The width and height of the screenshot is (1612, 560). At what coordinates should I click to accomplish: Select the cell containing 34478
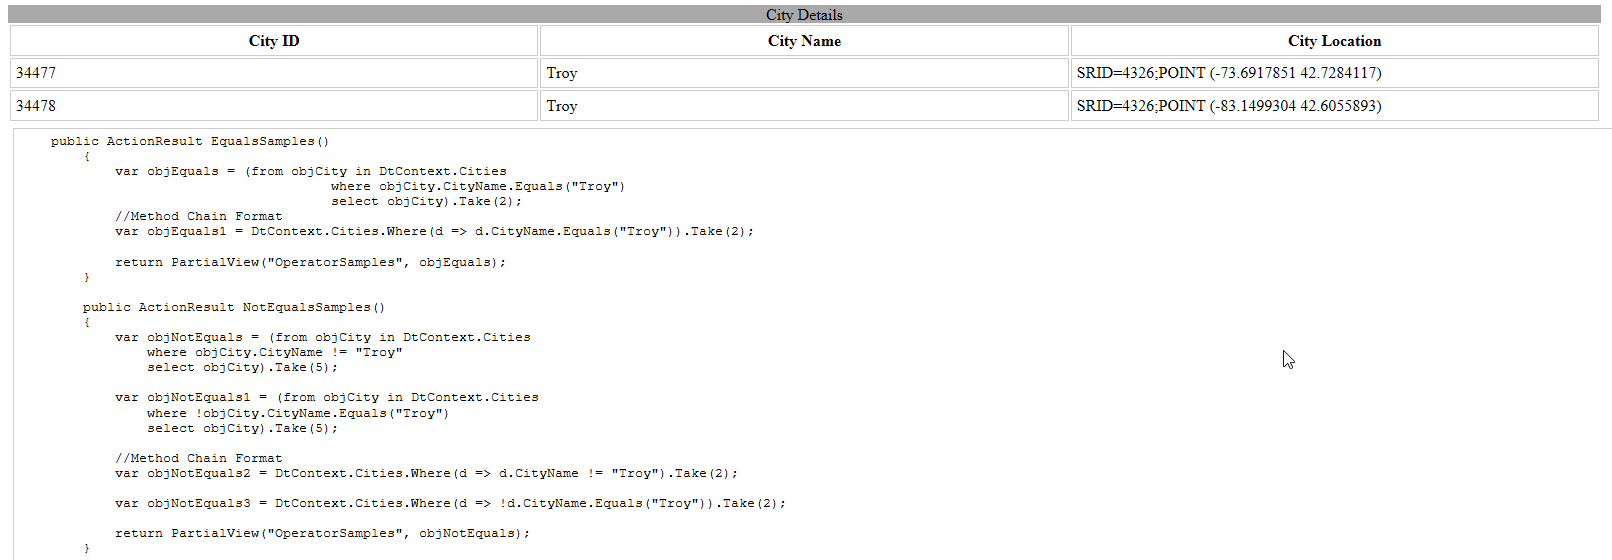(274, 106)
